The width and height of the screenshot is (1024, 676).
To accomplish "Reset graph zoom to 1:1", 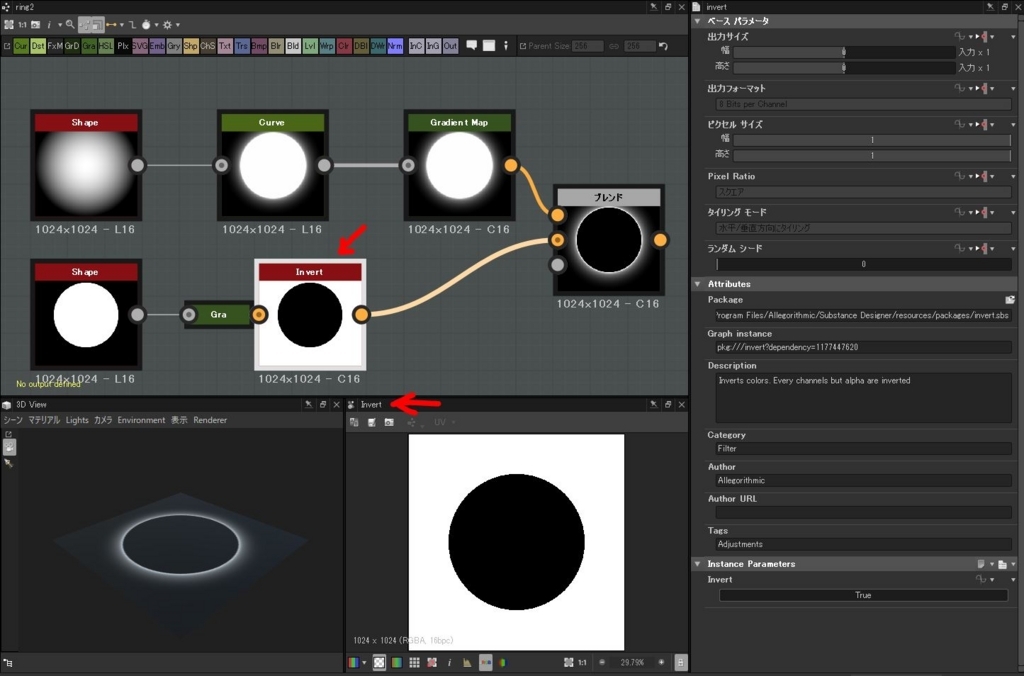I will click(22, 25).
